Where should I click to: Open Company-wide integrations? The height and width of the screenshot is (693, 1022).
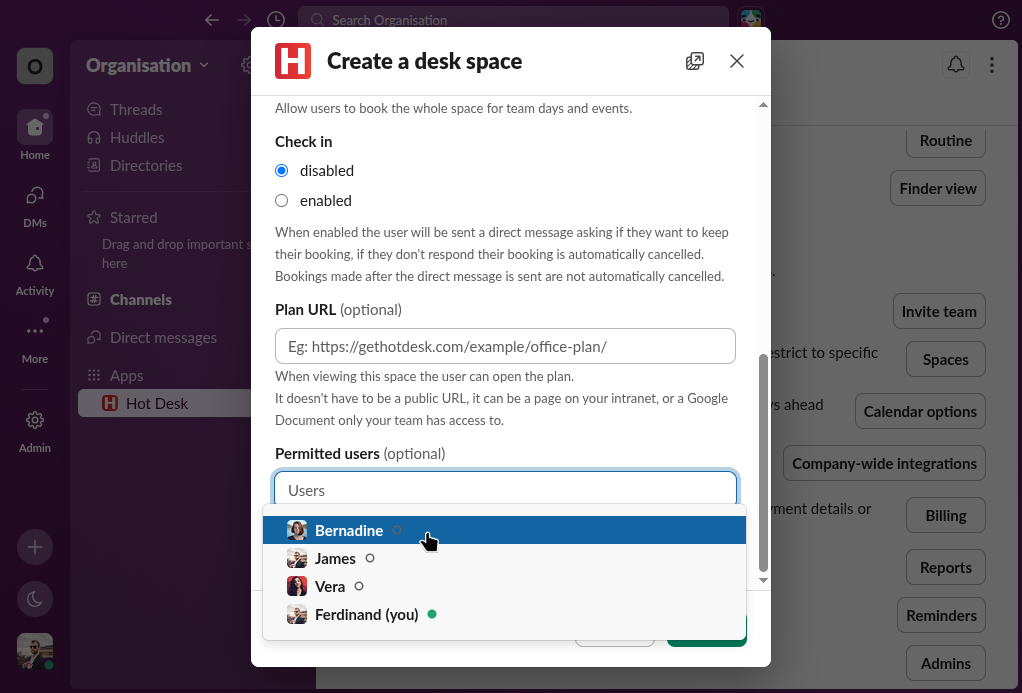[884, 464]
